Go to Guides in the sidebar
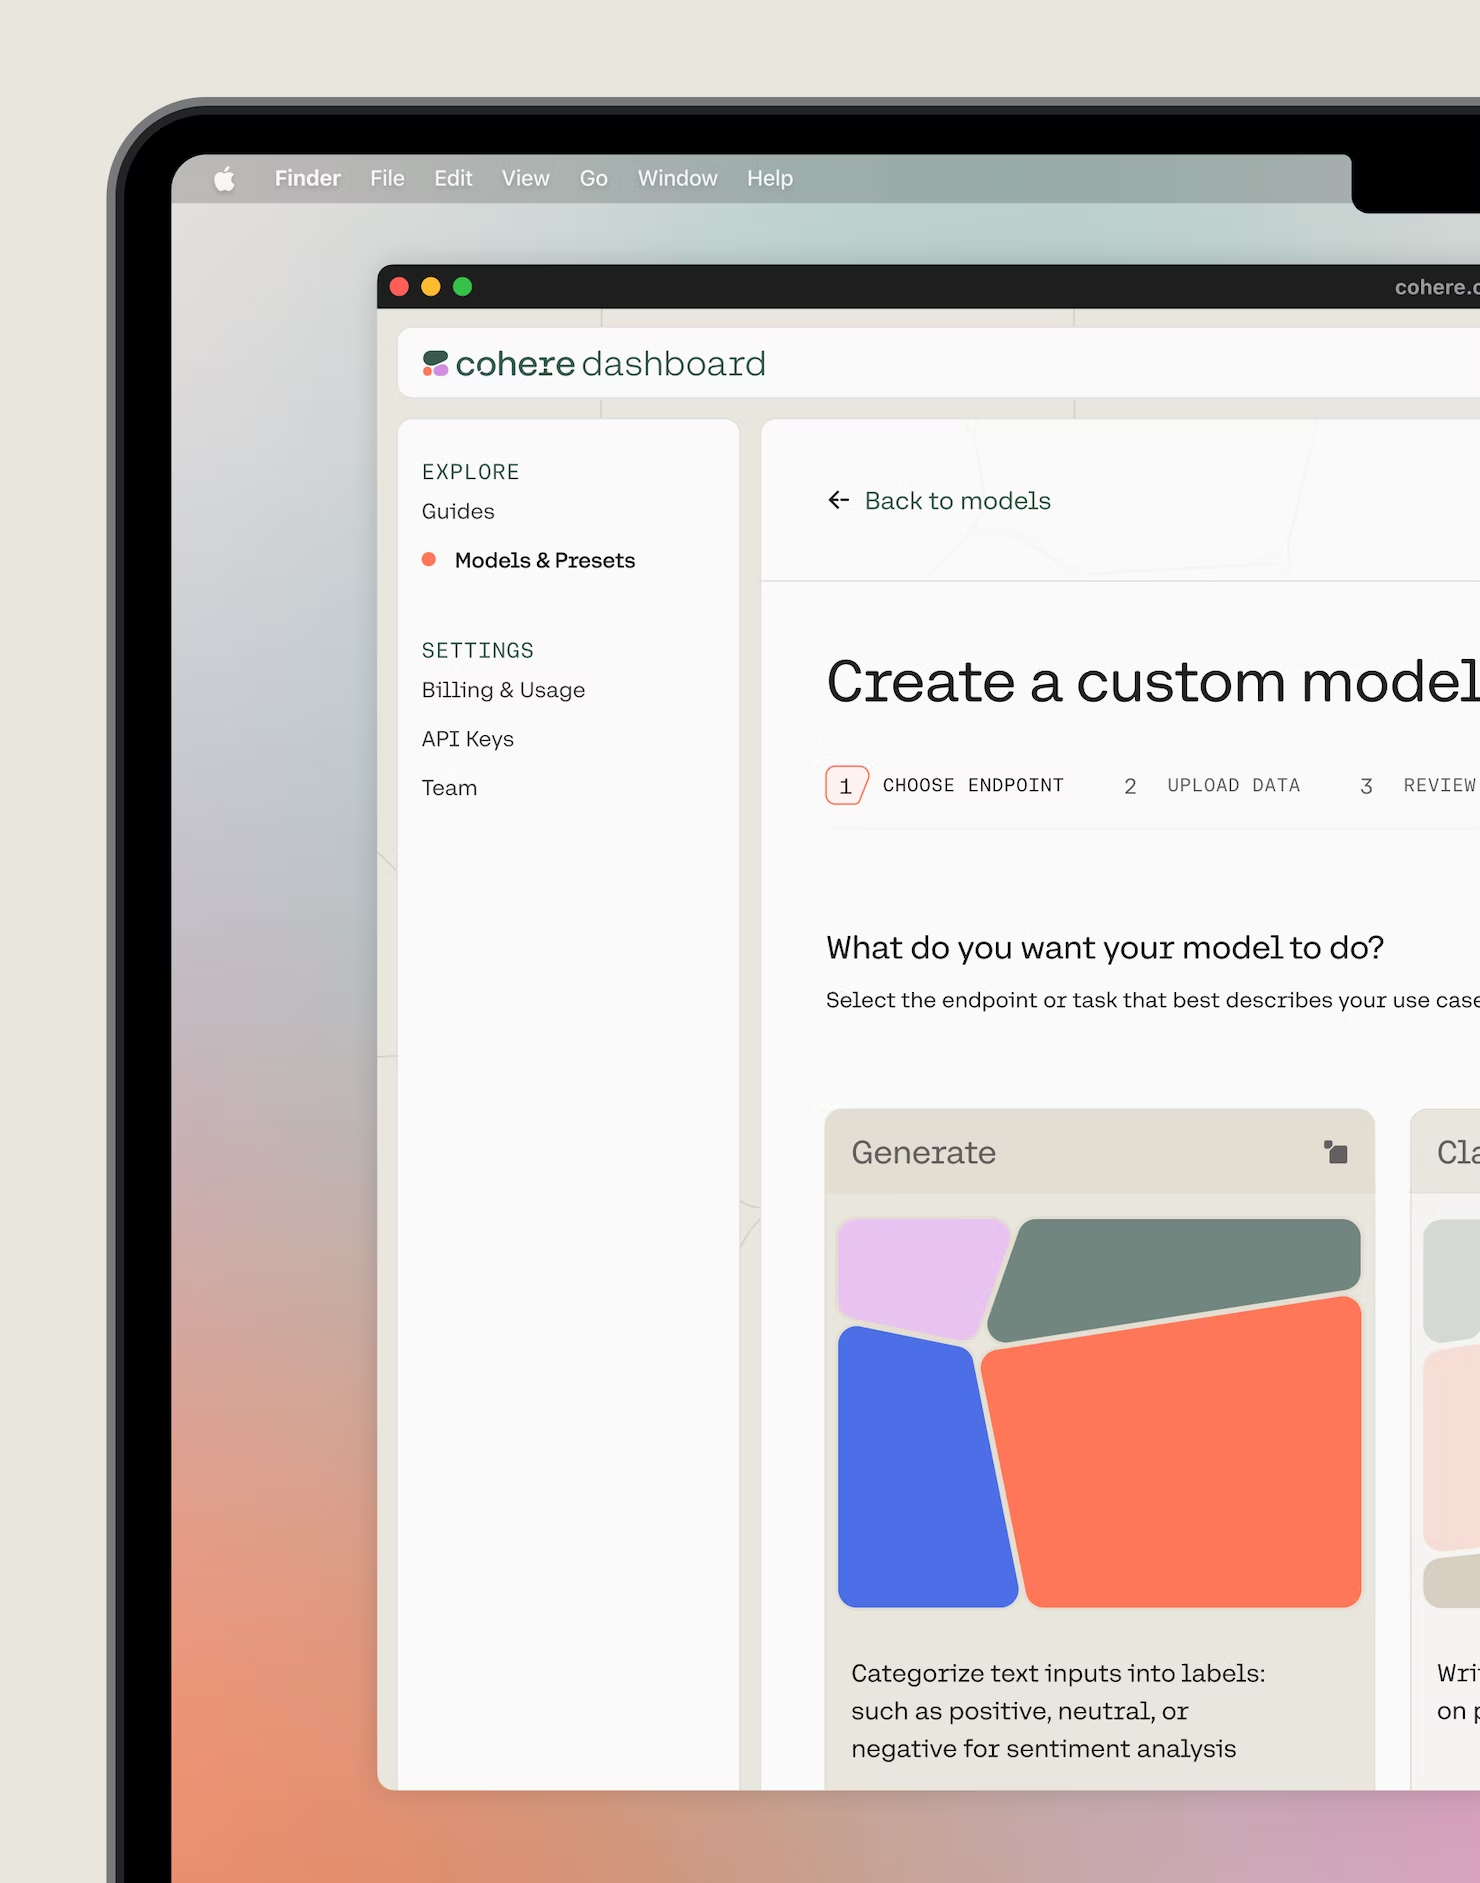Image resolution: width=1480 pixels, height=1883 pixels. (x=458, y=511)
